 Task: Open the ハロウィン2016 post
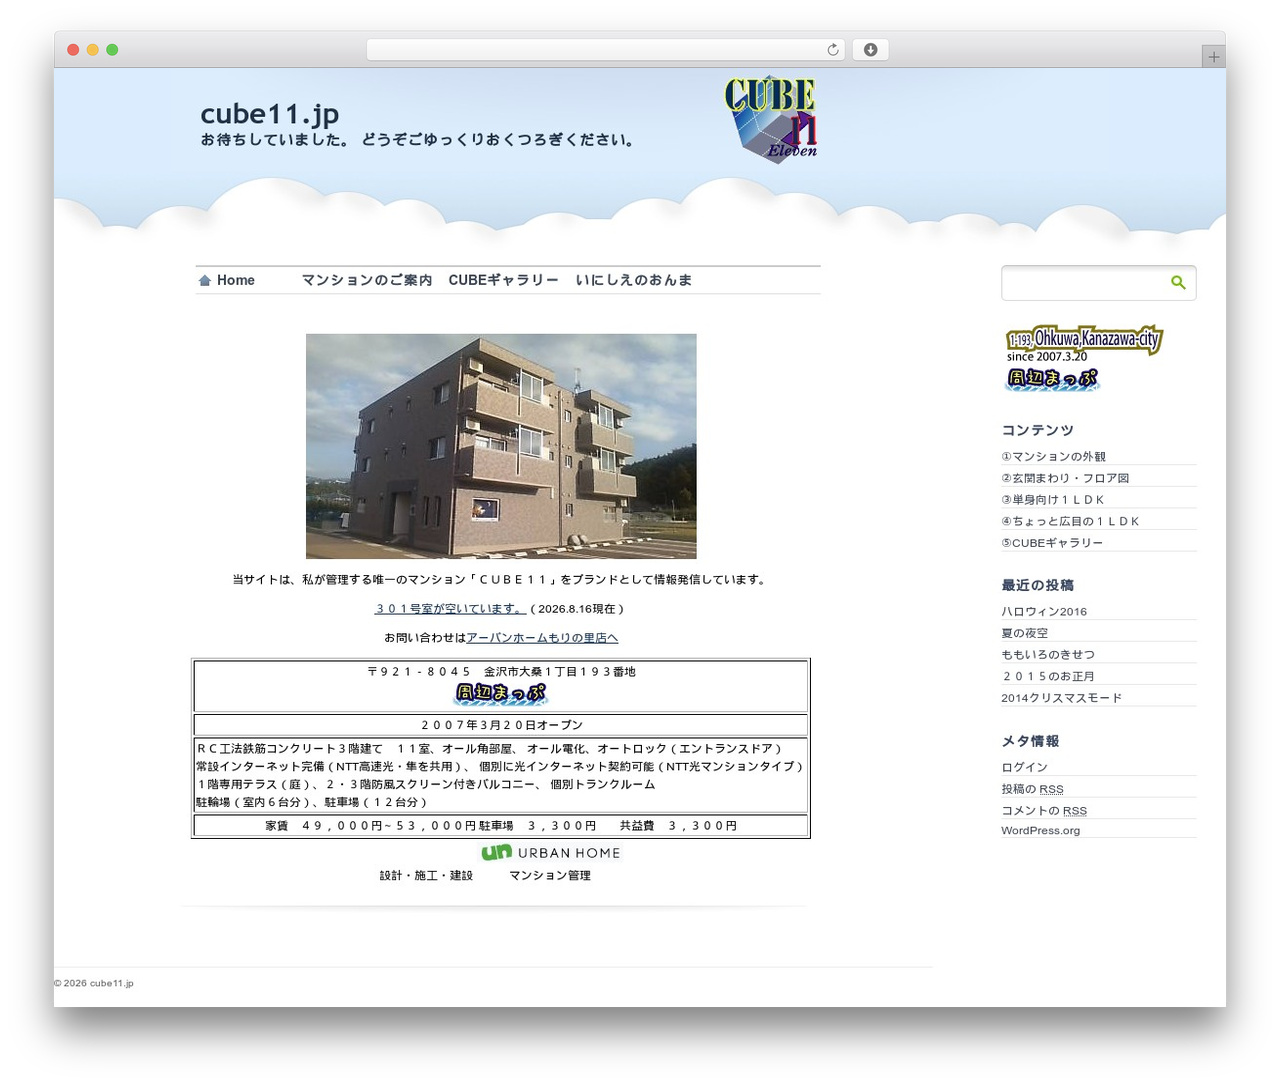1044,612
